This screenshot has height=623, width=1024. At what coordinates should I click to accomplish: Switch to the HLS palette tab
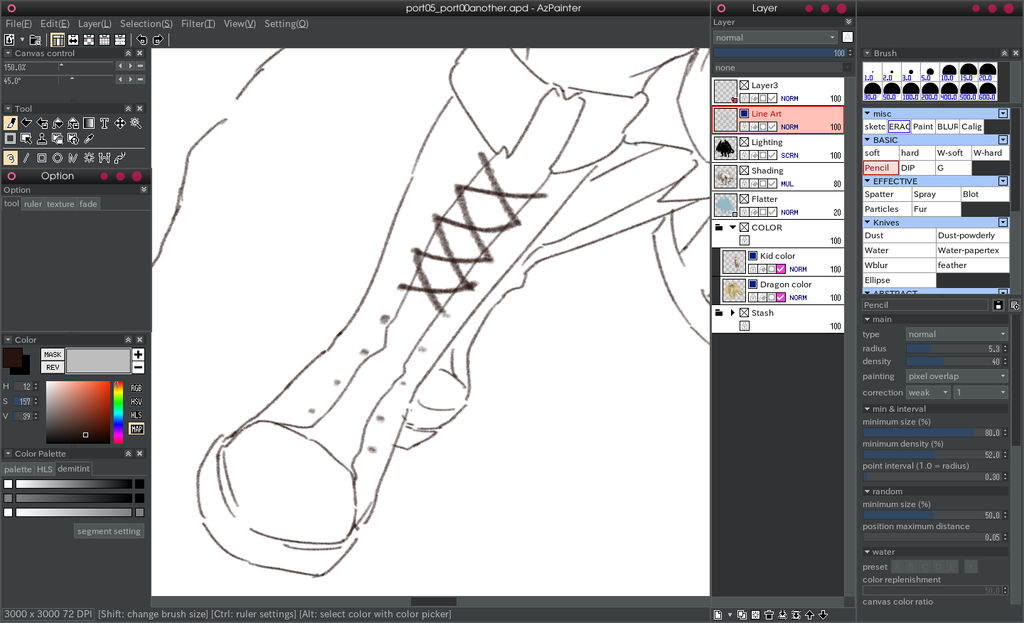44,469
